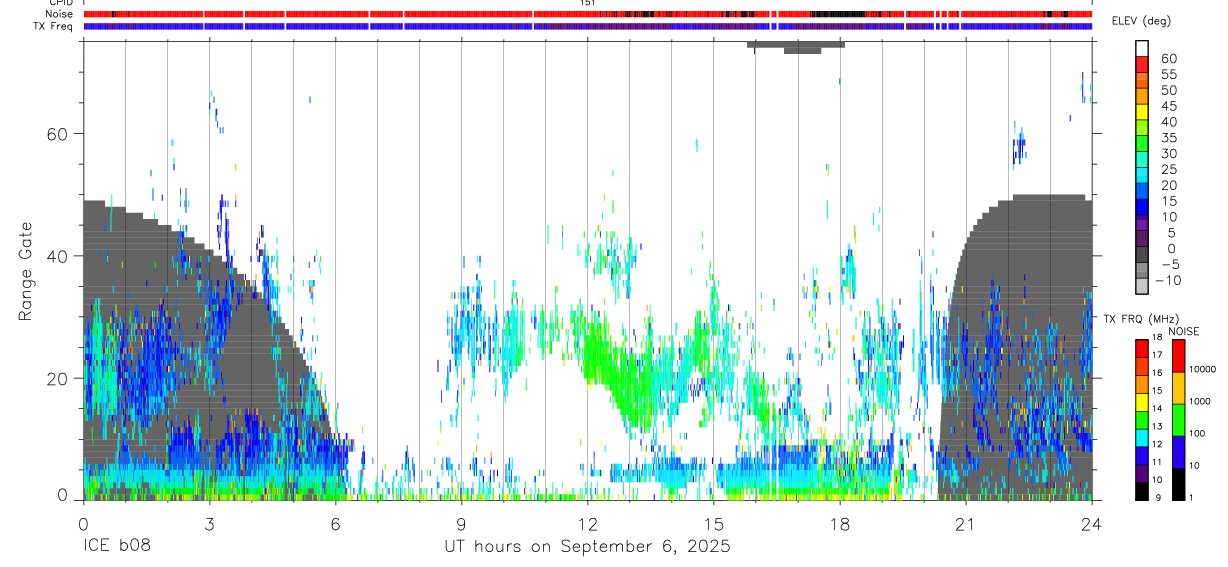The image size is (1228, 567).
Task: Click NOISE legend value '10000'
Action: click(x=1203, y=369)
